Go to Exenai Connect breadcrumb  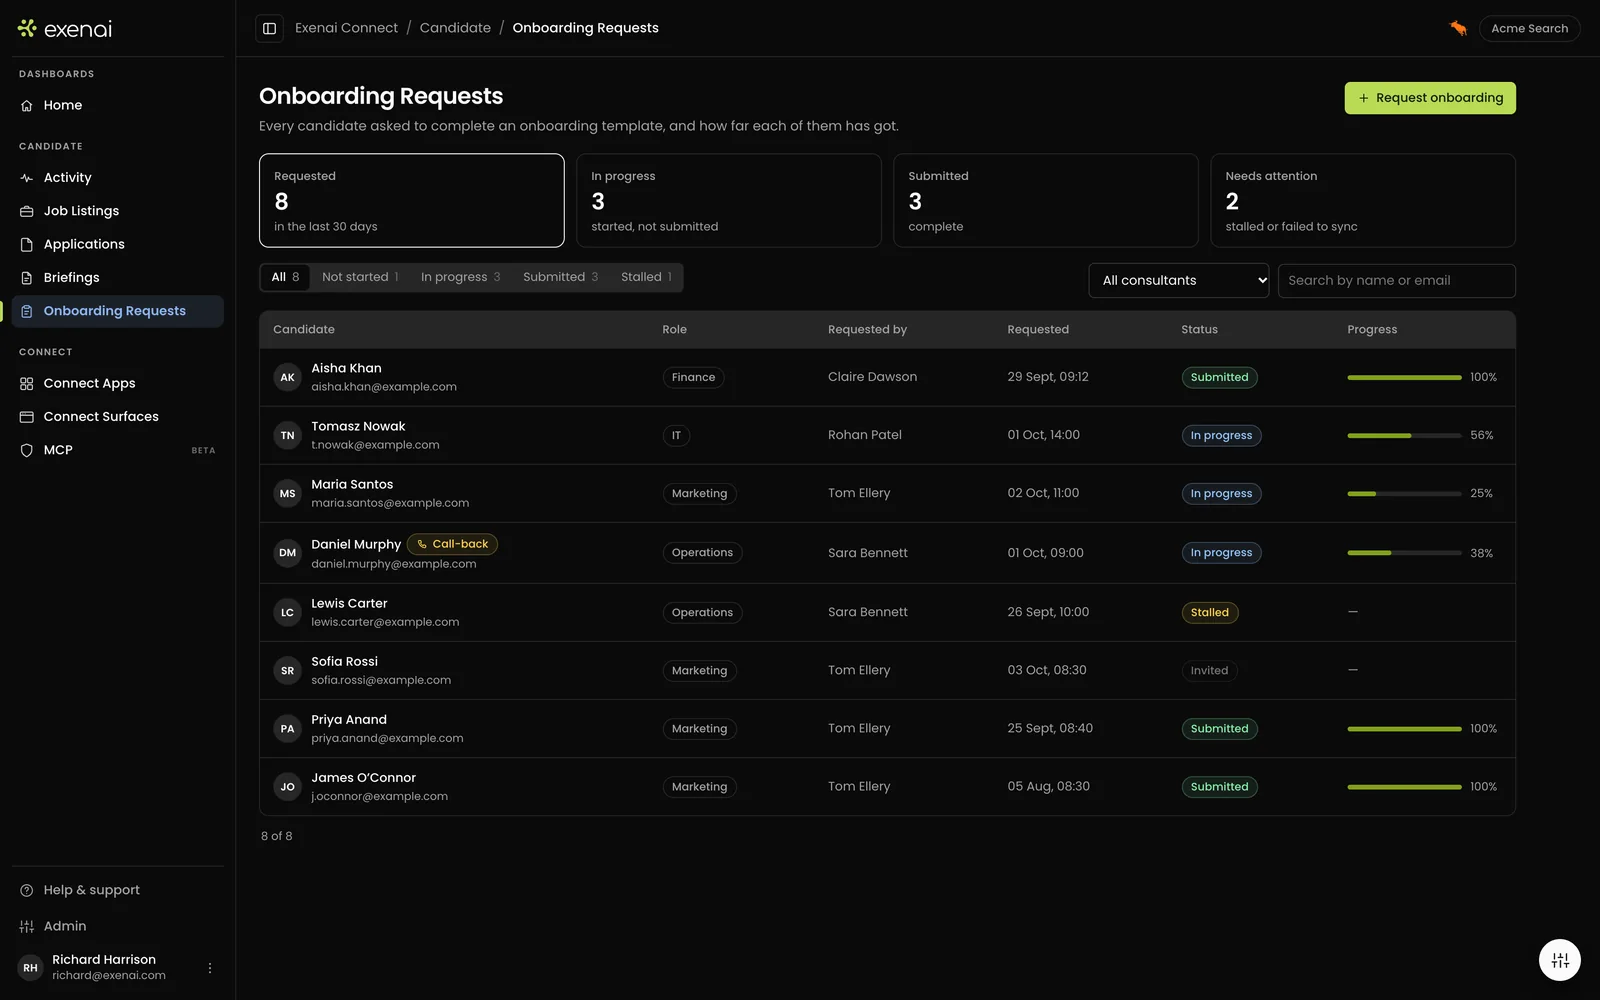[x=346, y=28]
